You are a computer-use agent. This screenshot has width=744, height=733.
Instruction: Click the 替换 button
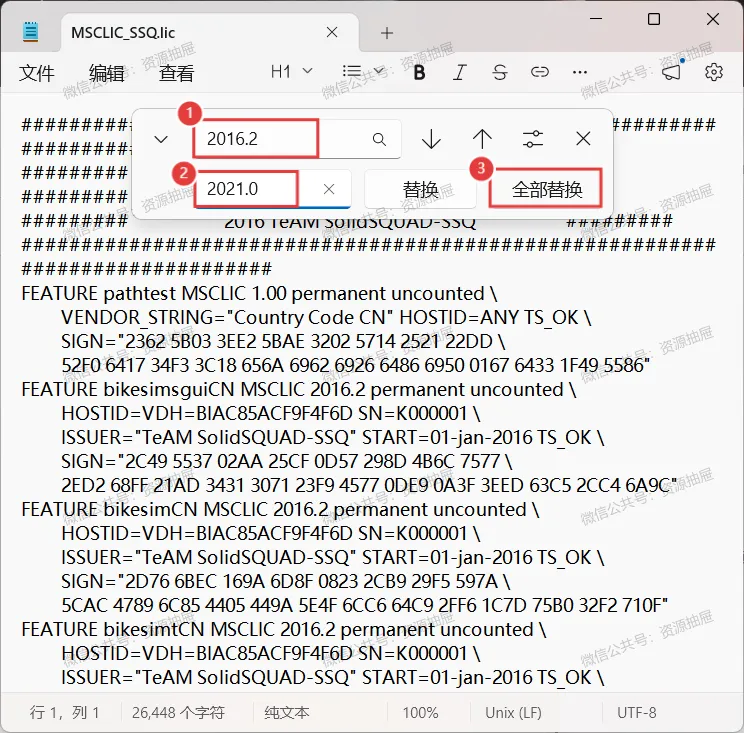(x=420, y=189)
